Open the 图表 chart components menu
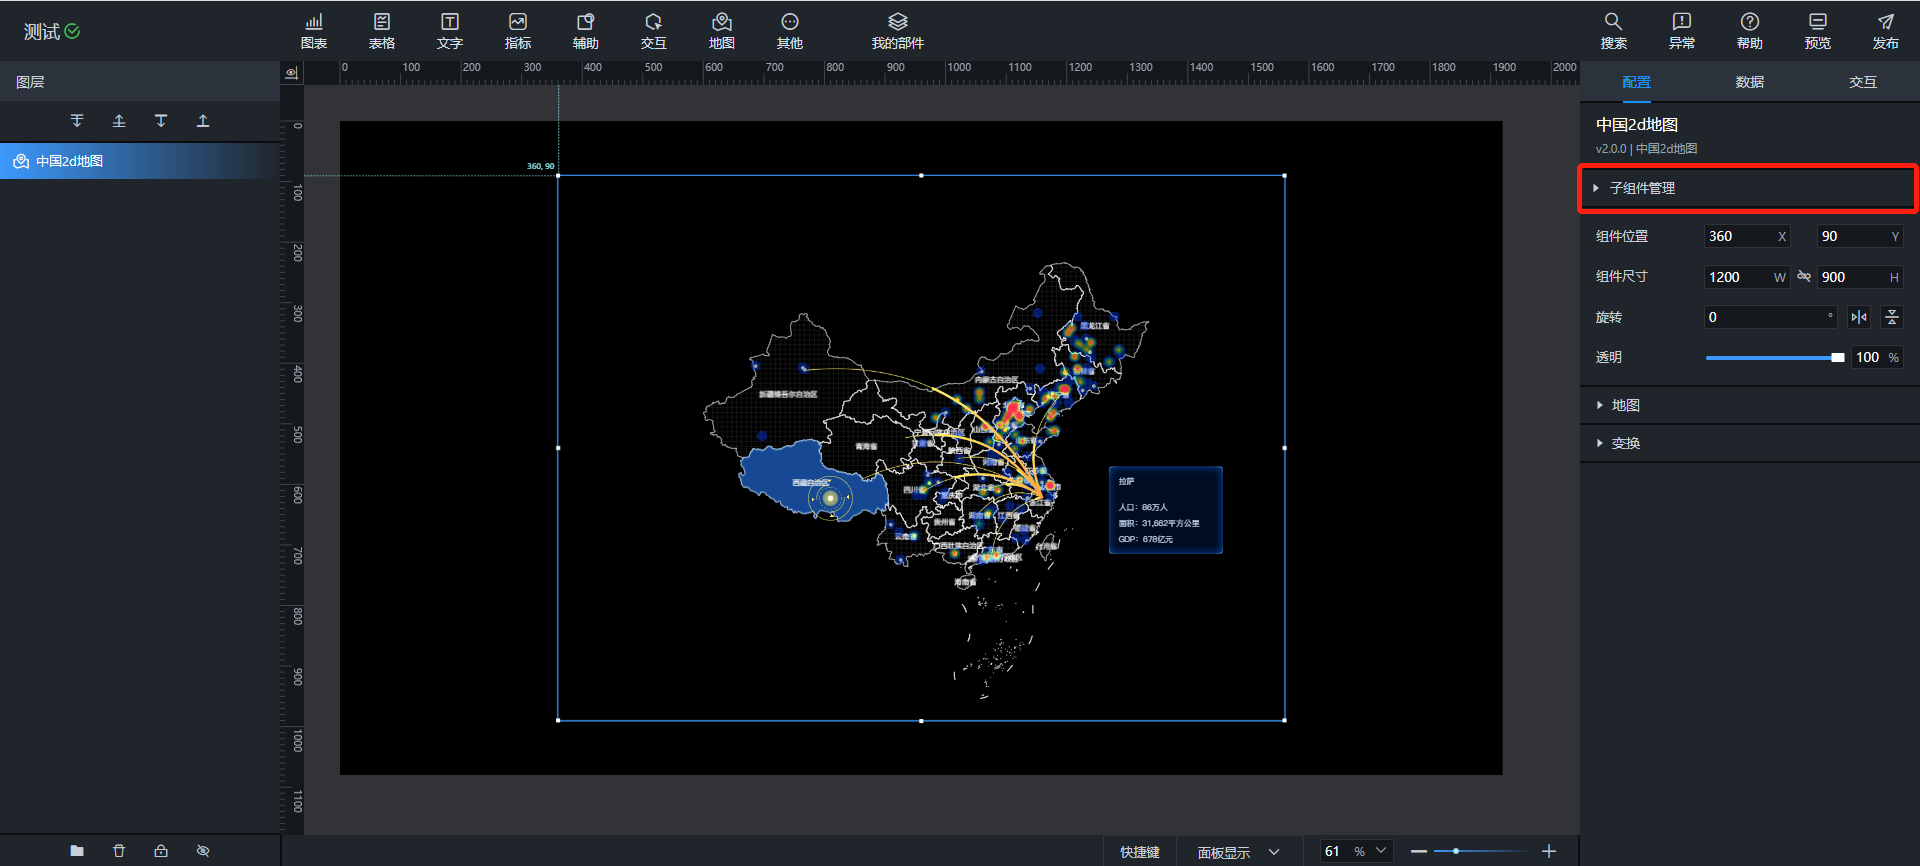1920x866 pixels. point(314,31)
